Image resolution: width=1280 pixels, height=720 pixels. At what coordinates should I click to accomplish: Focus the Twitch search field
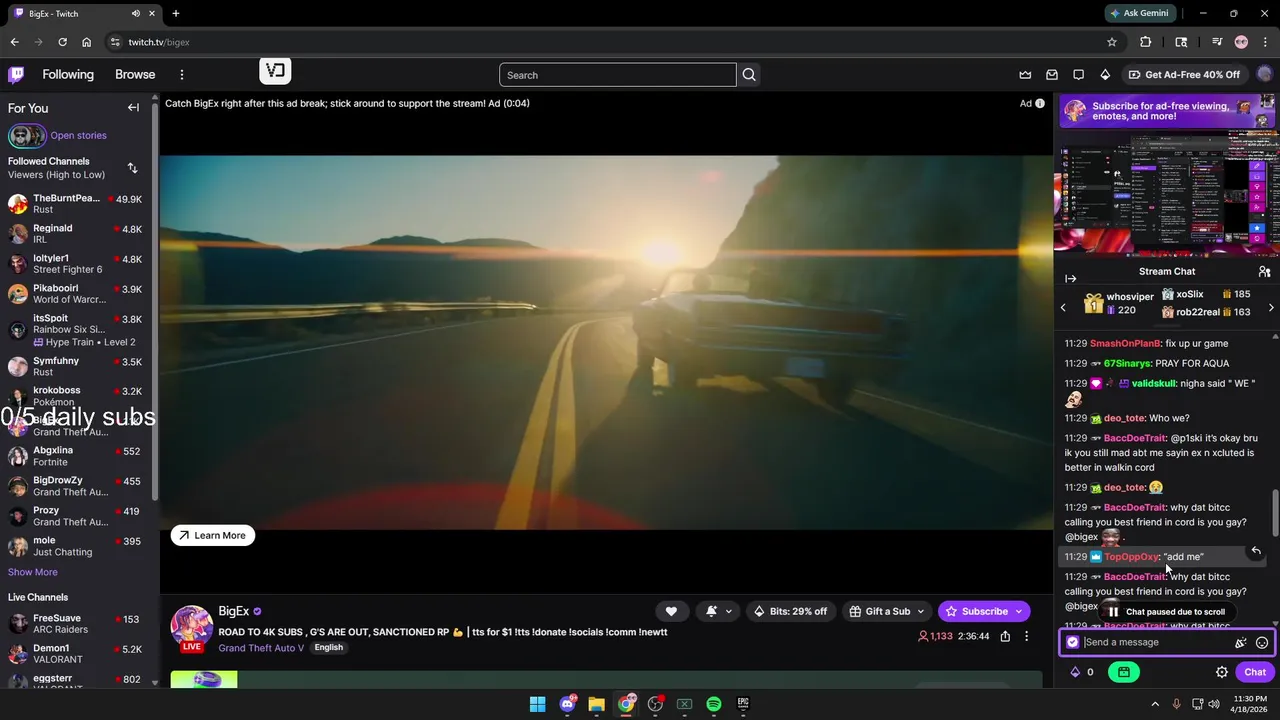coord(617,75)
